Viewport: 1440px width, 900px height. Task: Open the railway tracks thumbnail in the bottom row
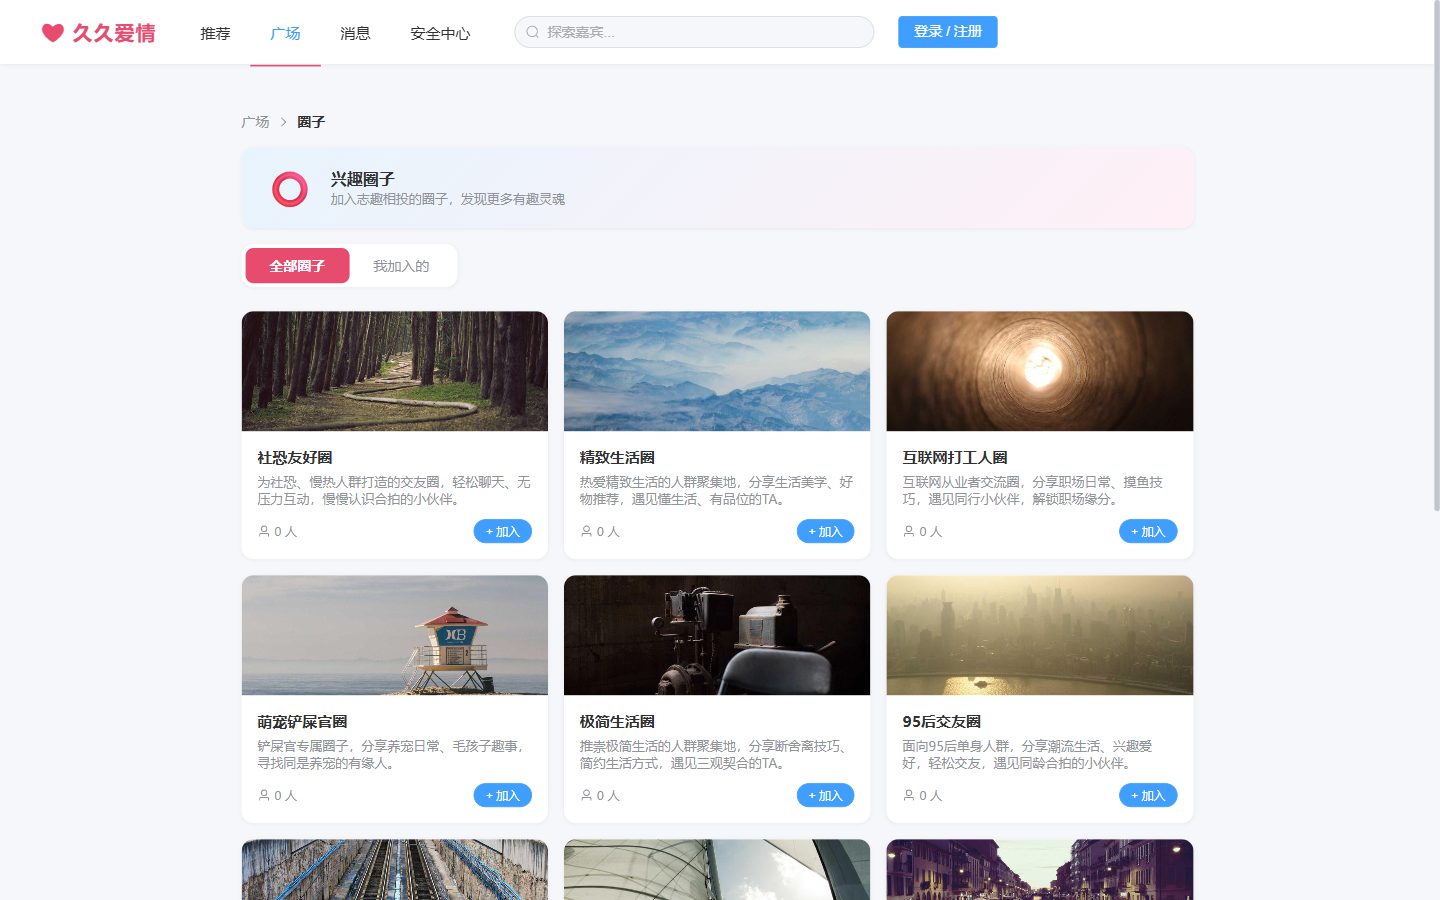[x=395, y=869]
